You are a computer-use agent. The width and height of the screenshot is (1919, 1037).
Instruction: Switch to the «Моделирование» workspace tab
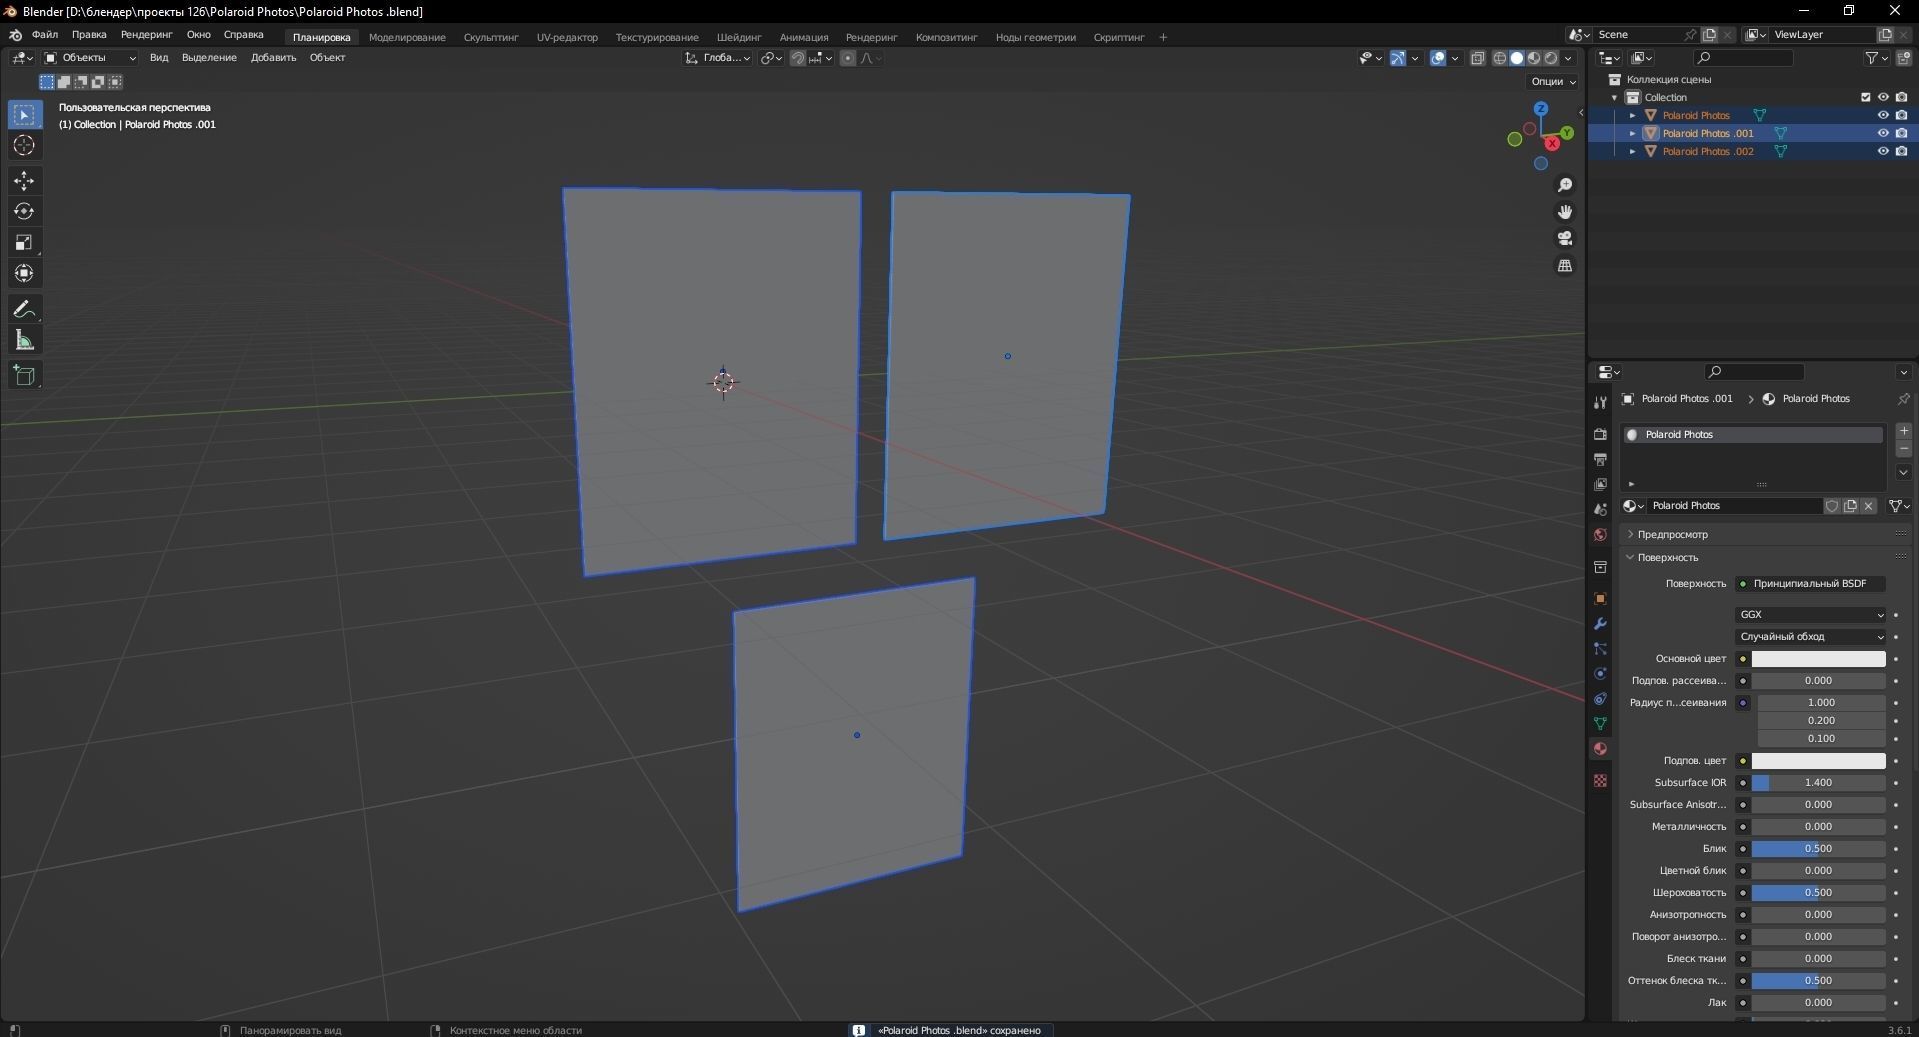407,37
